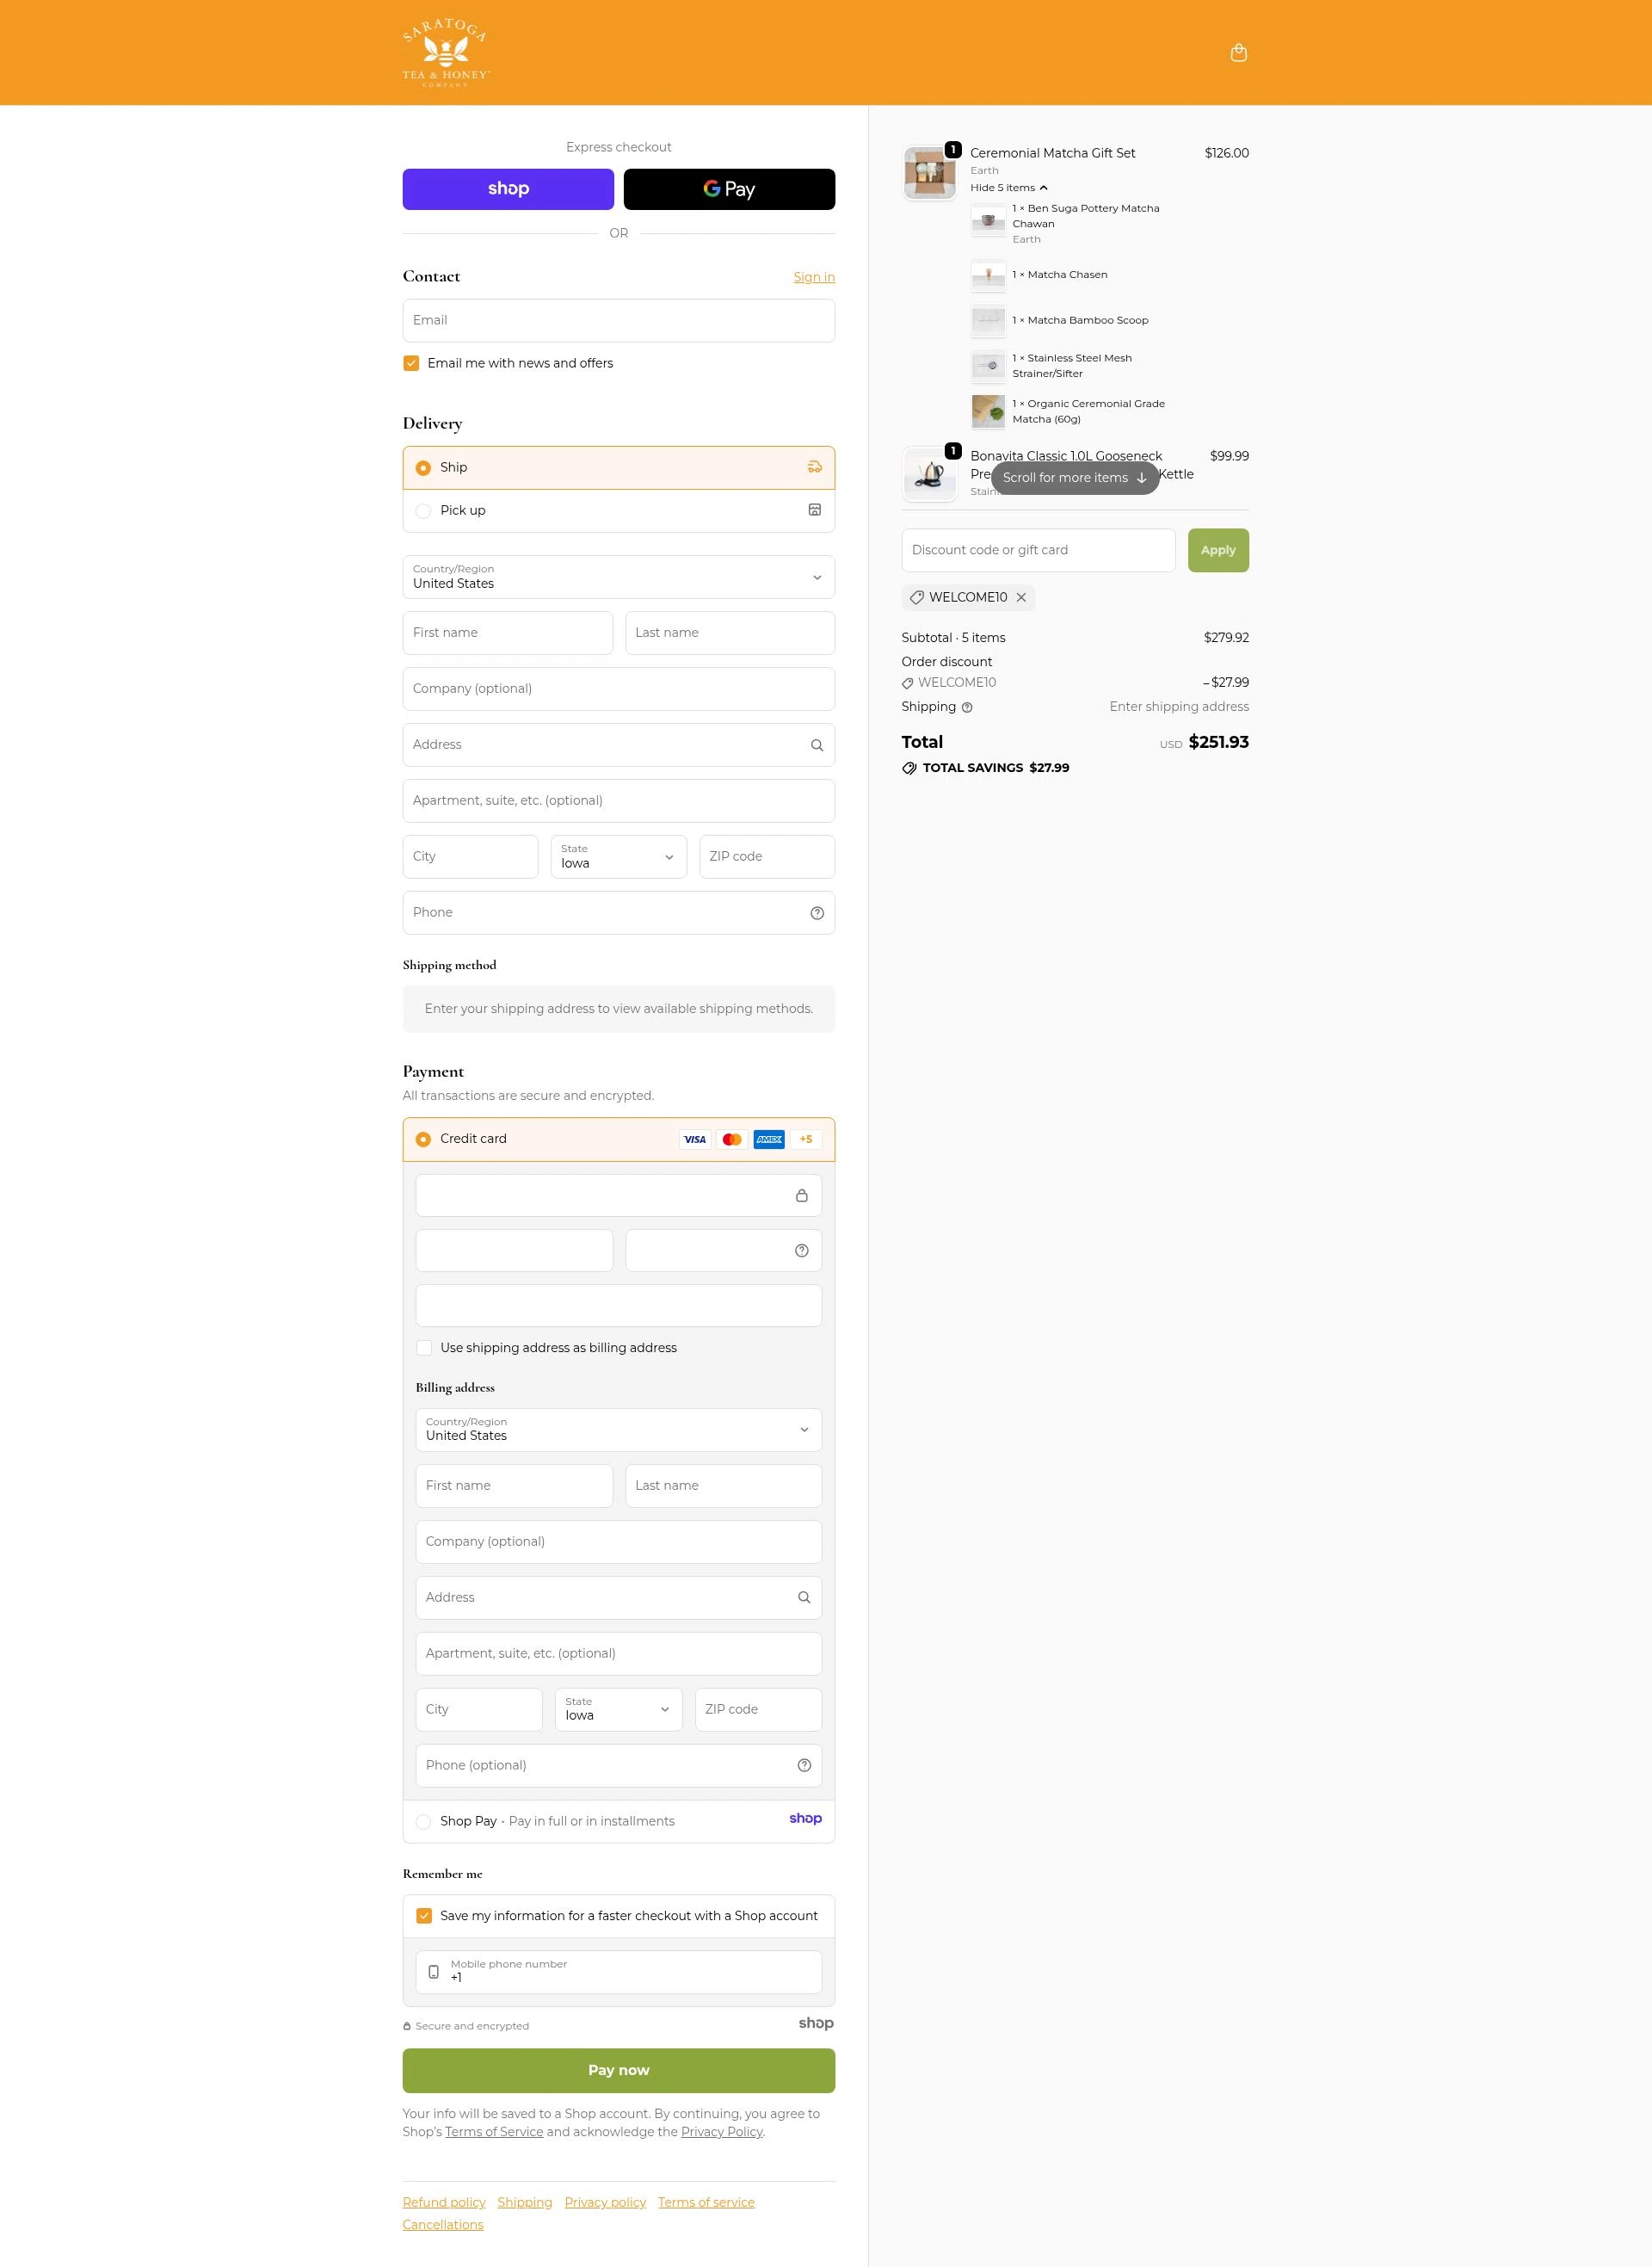
Task: Open the Refund policy link
Action: [443, 2202]
